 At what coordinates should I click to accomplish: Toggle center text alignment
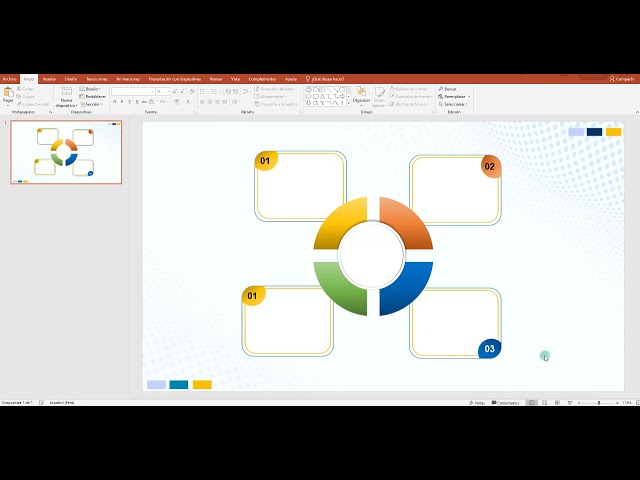210,102
